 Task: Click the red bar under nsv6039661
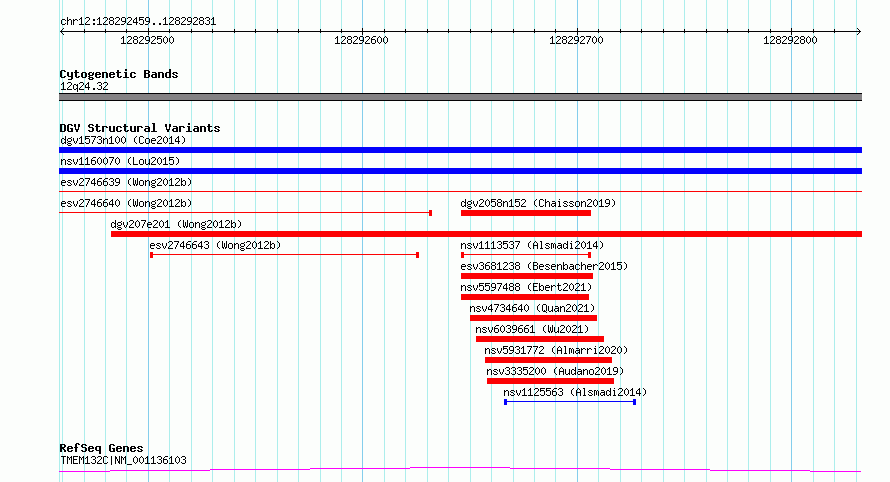pos(540,339)
